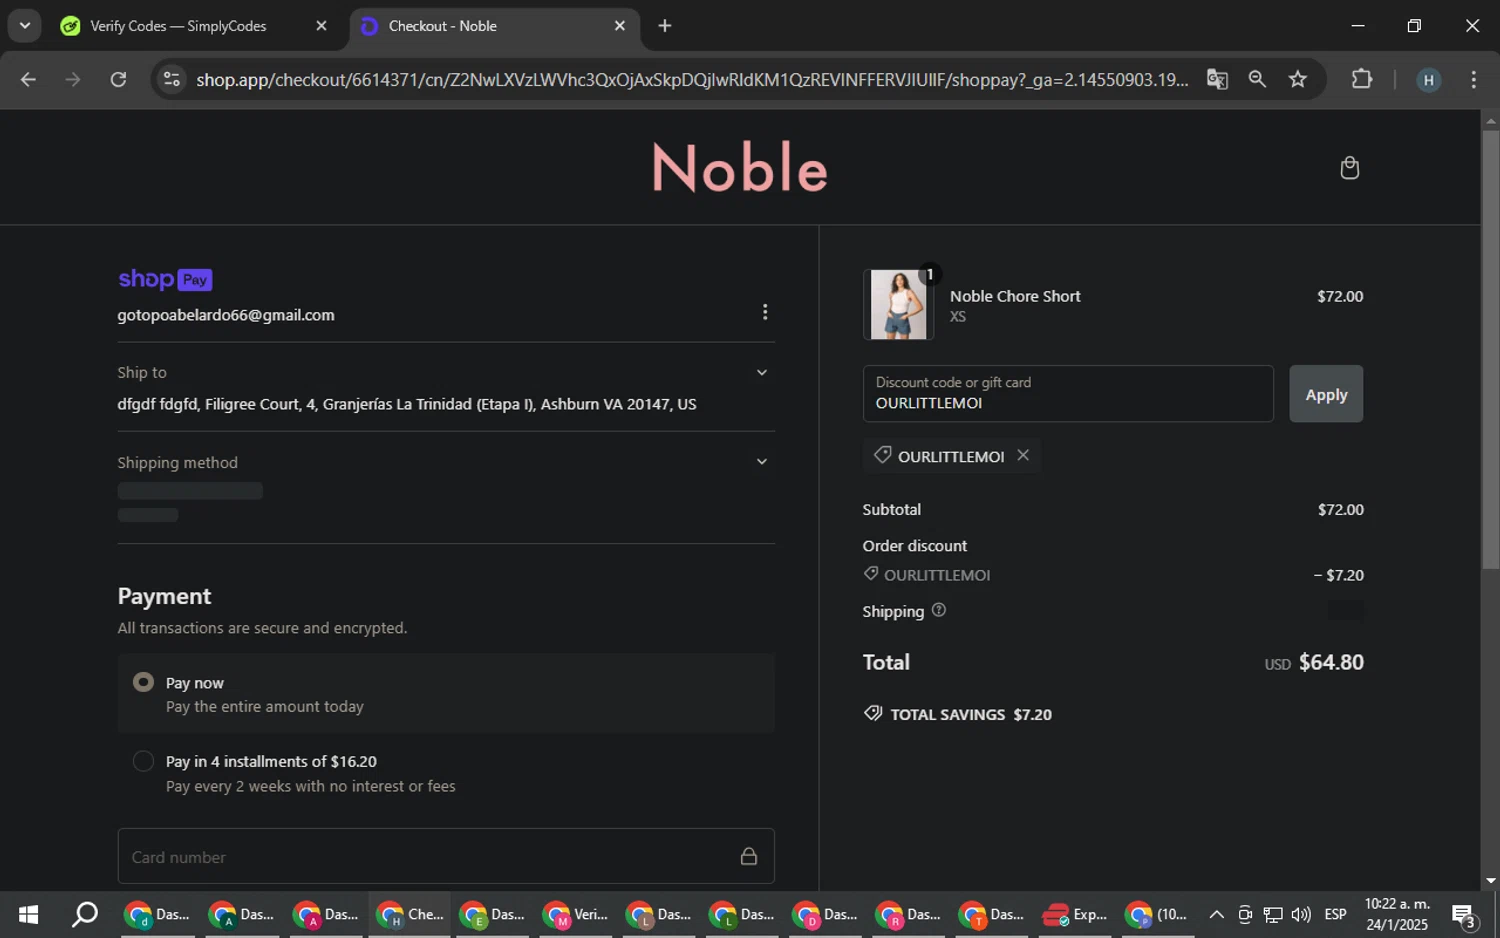Click the lock icon in card field
This screenshot has height=938, width=1500.
pyautogui.click(x=748, y=856)
